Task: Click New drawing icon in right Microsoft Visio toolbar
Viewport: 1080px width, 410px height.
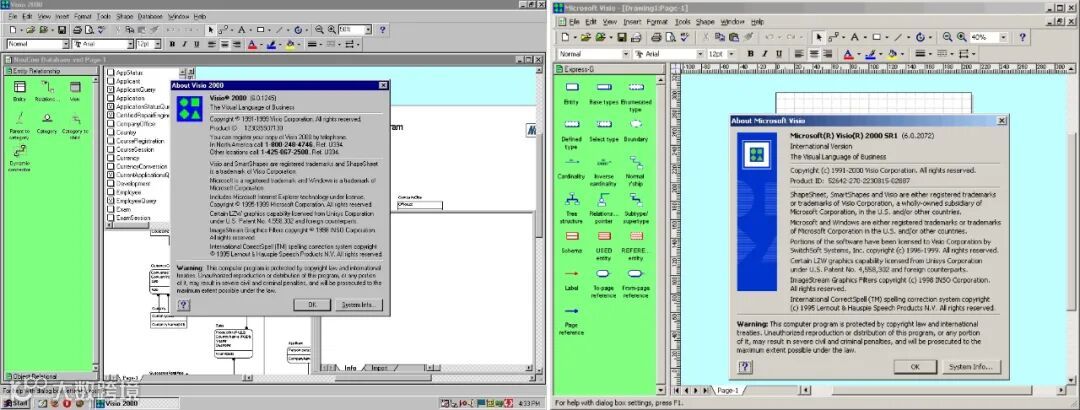Action: click(565, 37)
